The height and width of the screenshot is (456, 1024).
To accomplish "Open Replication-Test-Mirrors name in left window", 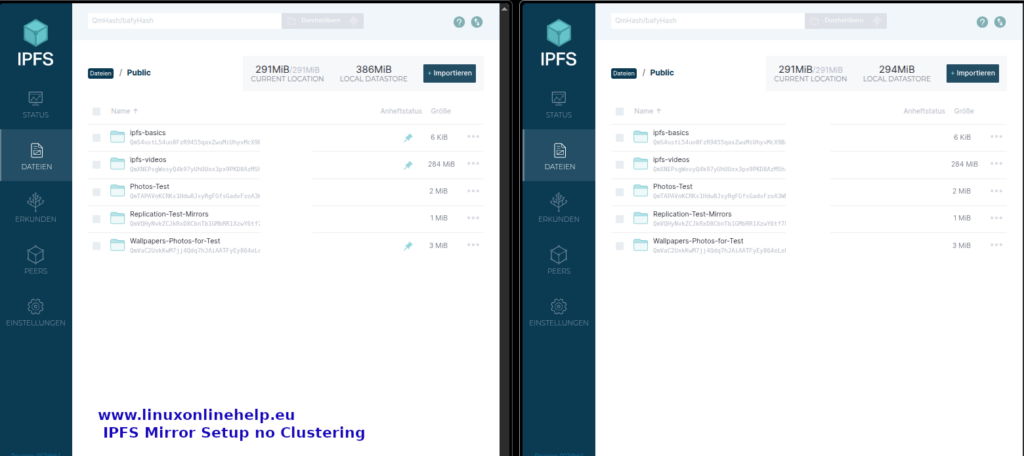I will tap(169, 214).
